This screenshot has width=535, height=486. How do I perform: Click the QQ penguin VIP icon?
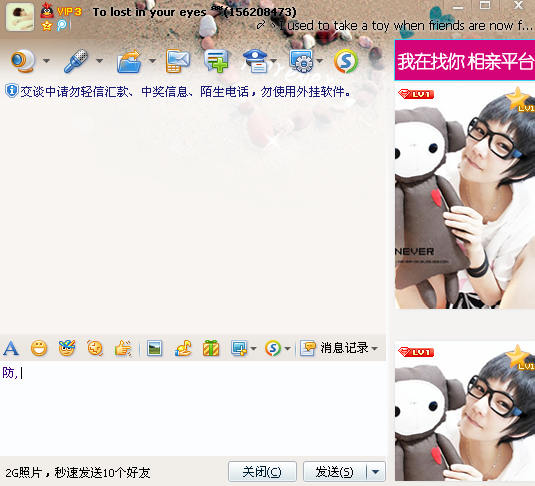tap(47, 11)
